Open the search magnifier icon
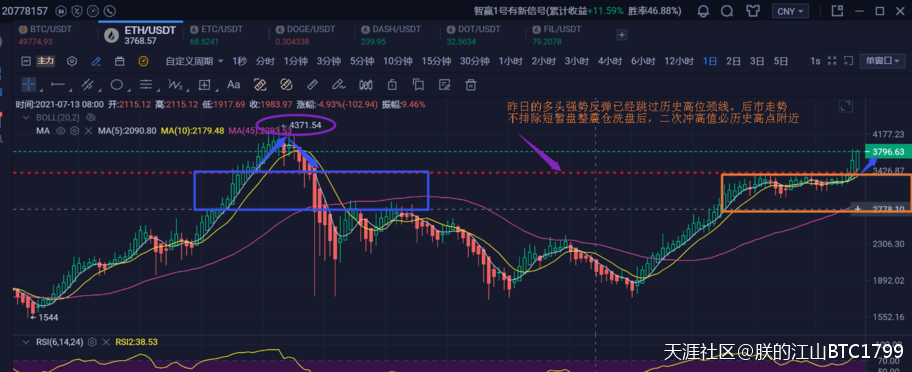912x372 pixels. click(727, 10)
